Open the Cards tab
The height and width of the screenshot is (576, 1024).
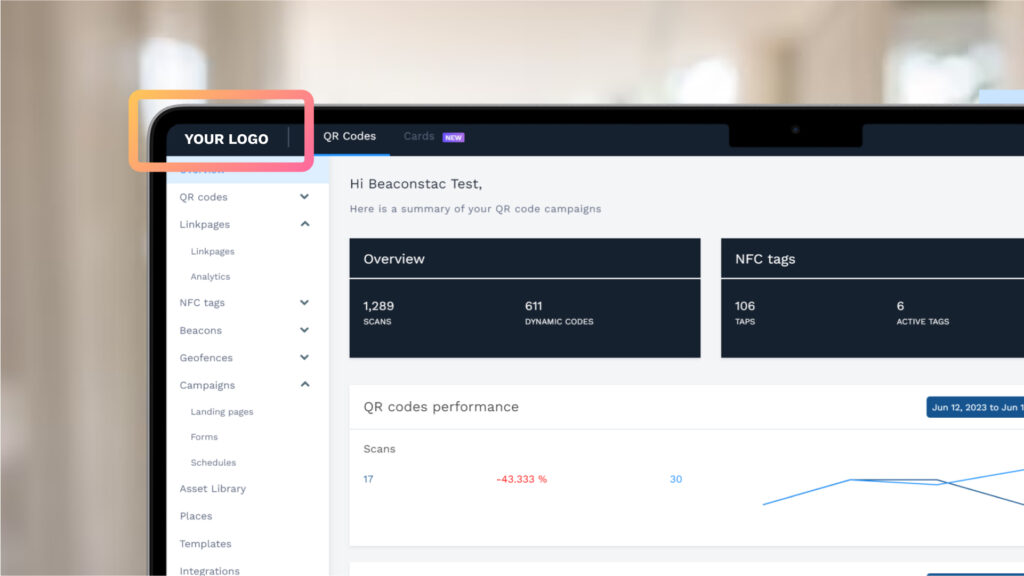point(419,136)
